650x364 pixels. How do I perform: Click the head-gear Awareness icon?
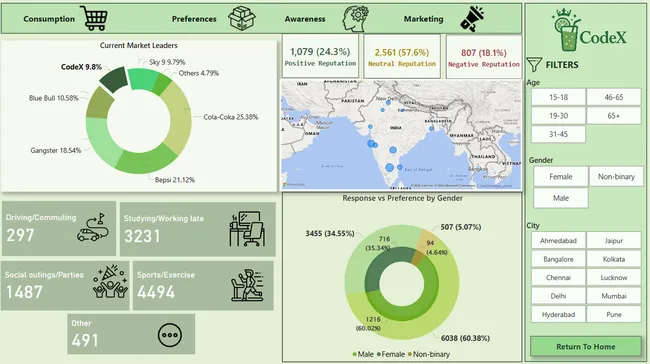point(355,19)
